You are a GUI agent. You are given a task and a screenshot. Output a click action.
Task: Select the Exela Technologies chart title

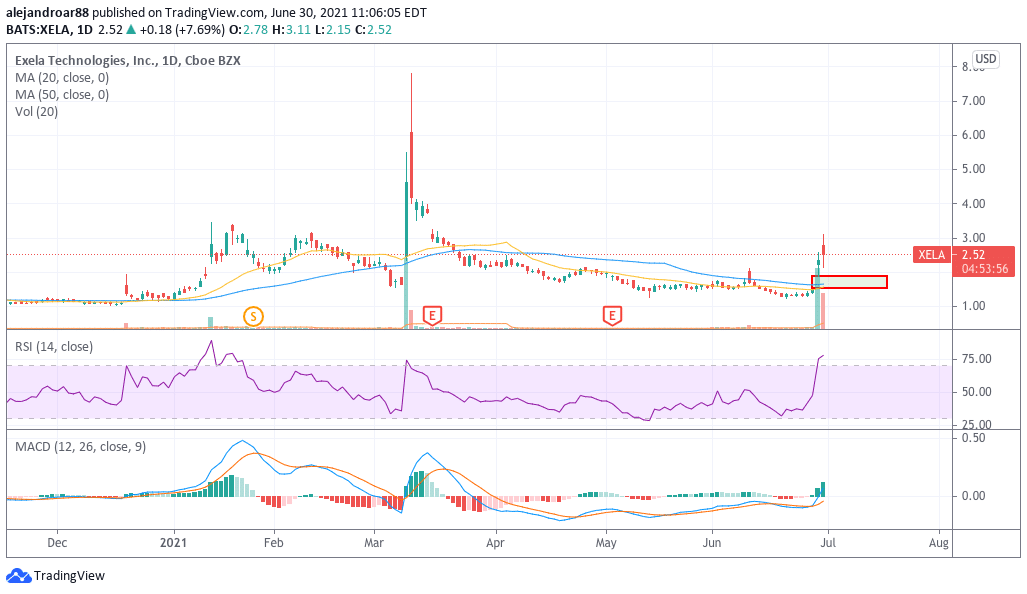click(x=128, y=60)
